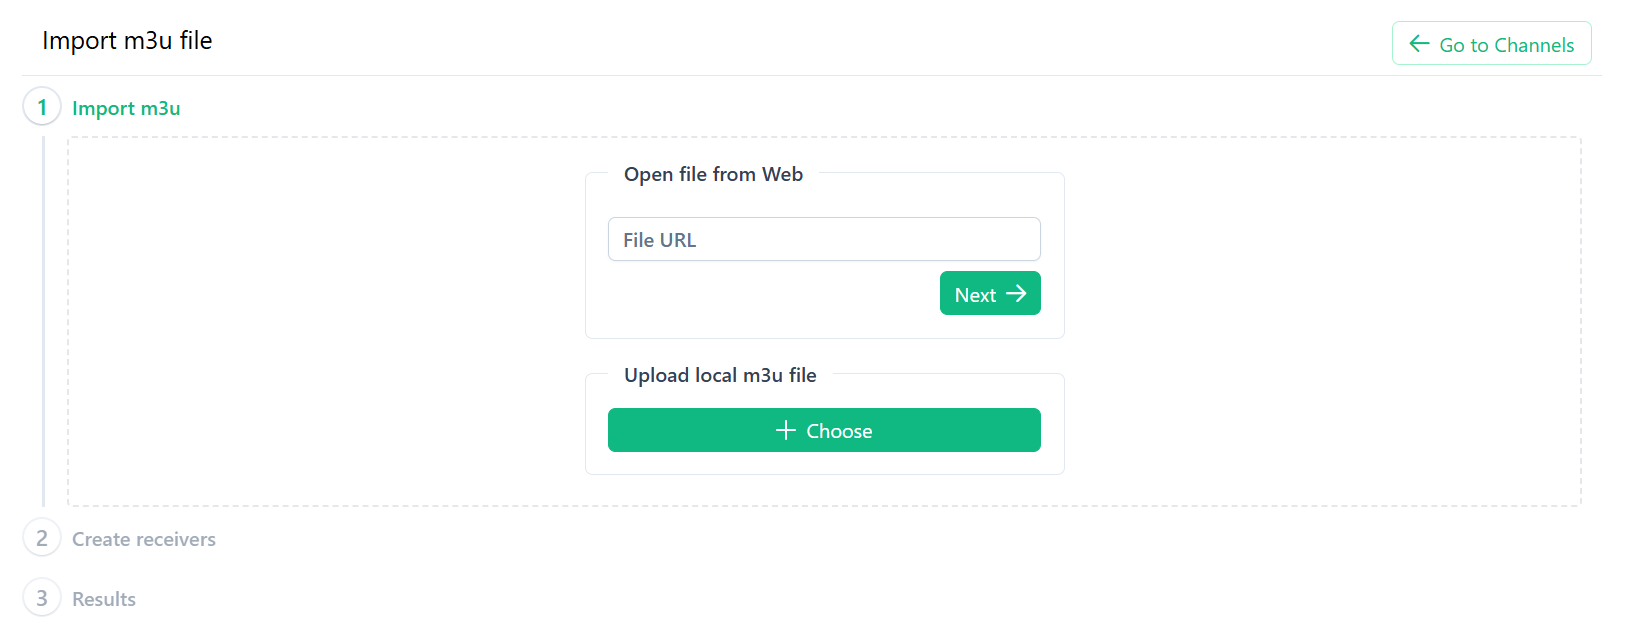Open the Import m3u step label
This screenshot has width=1629, height=635.
[x=126, y=108]
